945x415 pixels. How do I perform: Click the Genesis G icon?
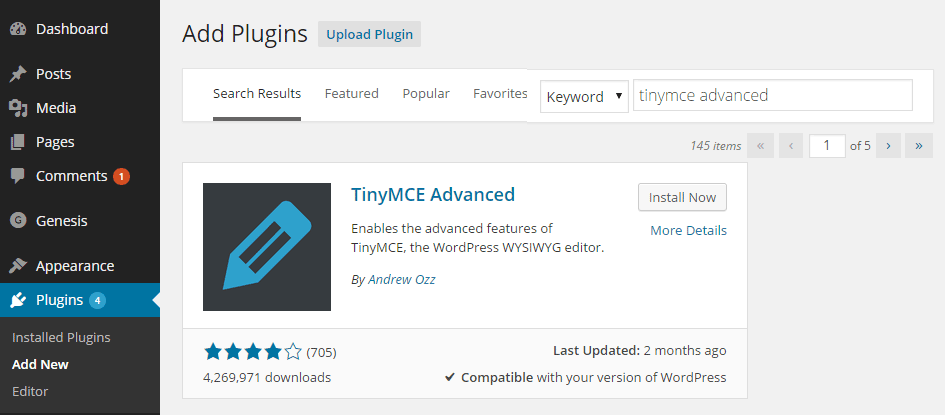17,221
